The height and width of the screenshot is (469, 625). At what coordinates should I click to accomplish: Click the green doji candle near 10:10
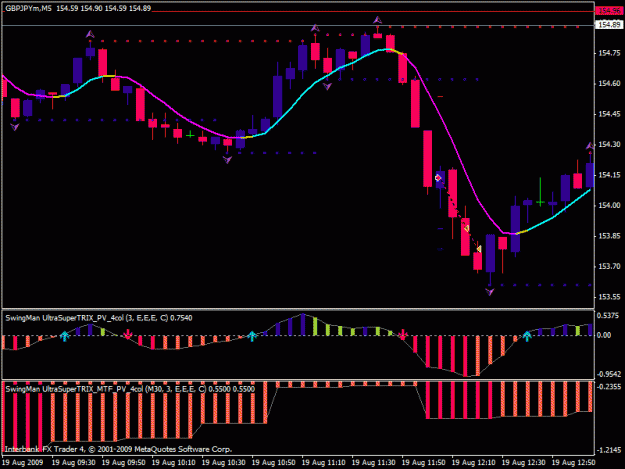click(x=190, y=135)
